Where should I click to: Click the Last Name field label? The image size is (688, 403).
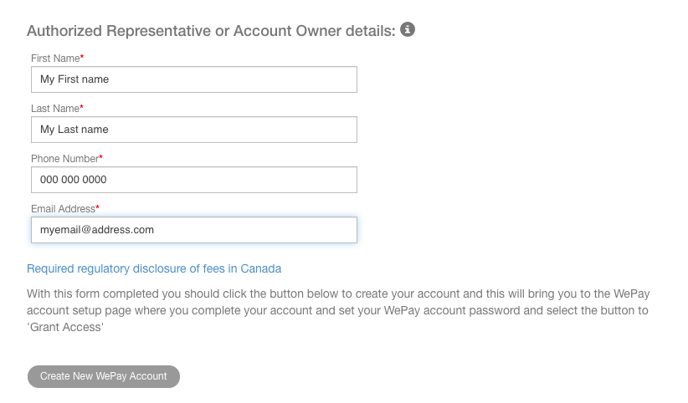tap(54, 109)
